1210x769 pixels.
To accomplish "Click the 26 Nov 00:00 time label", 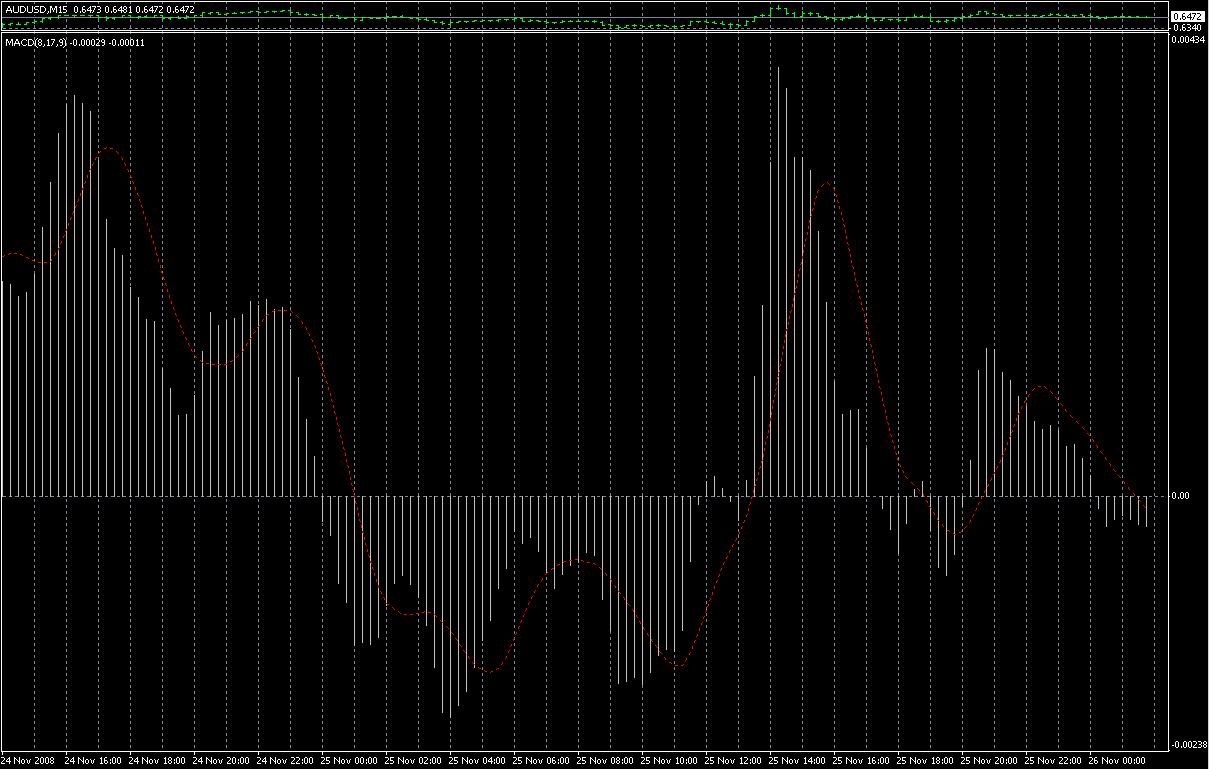I will click(1117, 760).
